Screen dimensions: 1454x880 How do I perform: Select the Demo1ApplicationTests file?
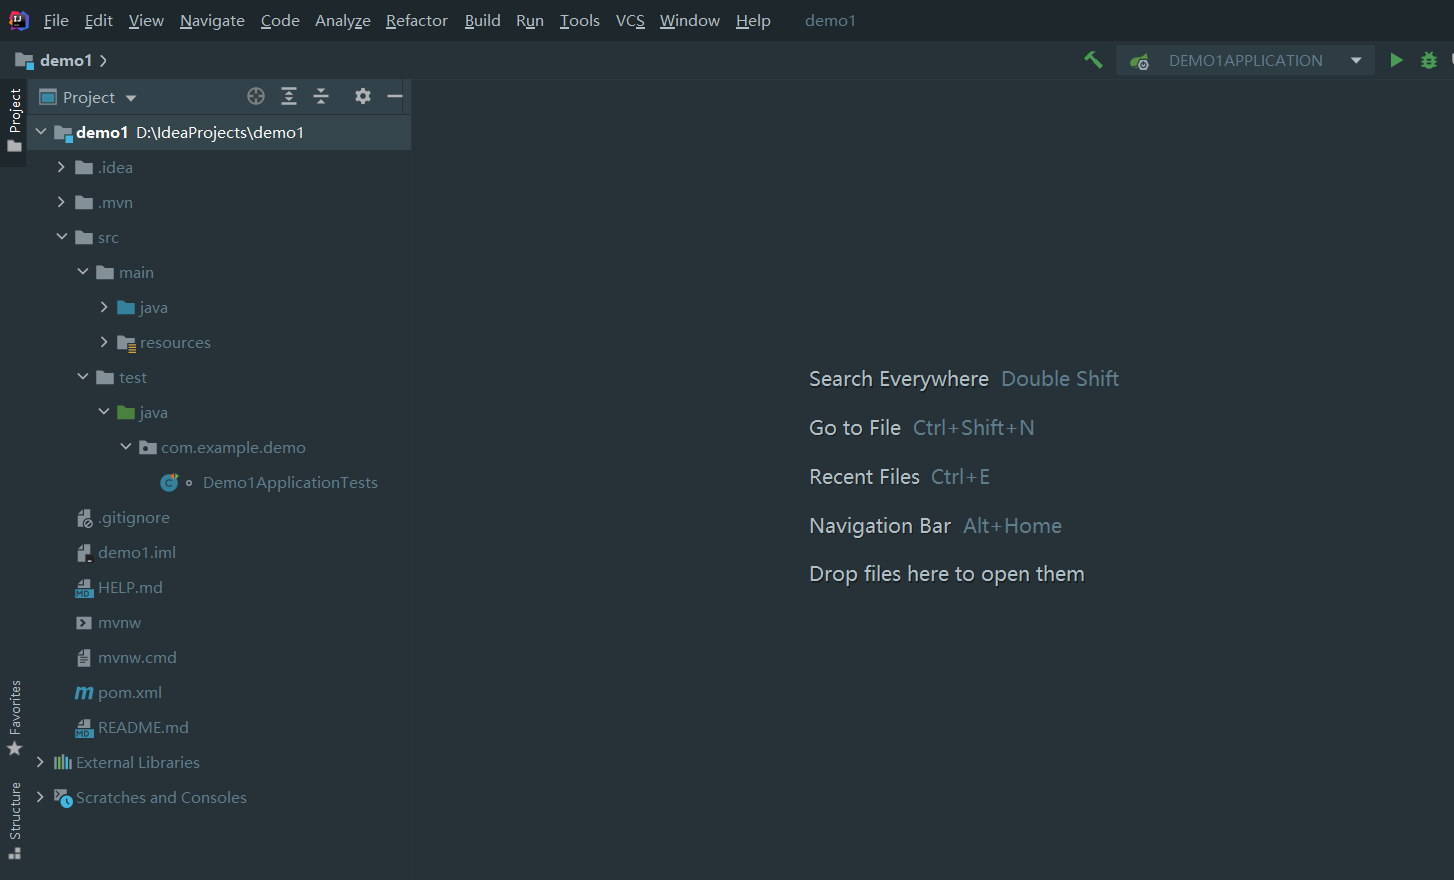pyautogui.click(x=290, y=482)
